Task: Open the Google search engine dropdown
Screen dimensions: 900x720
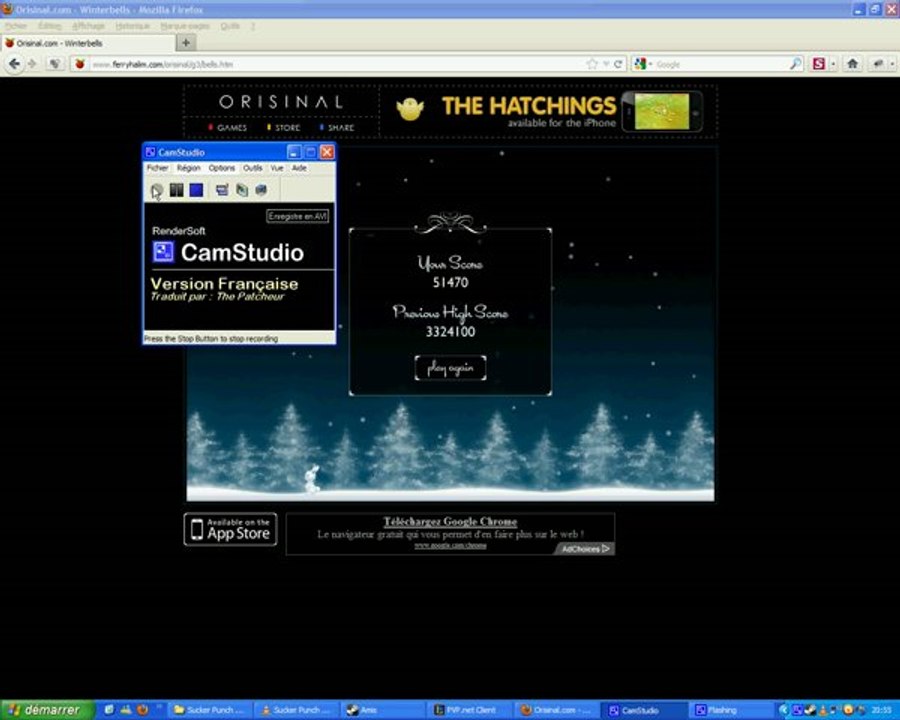Action: click(x=642, y=64)
